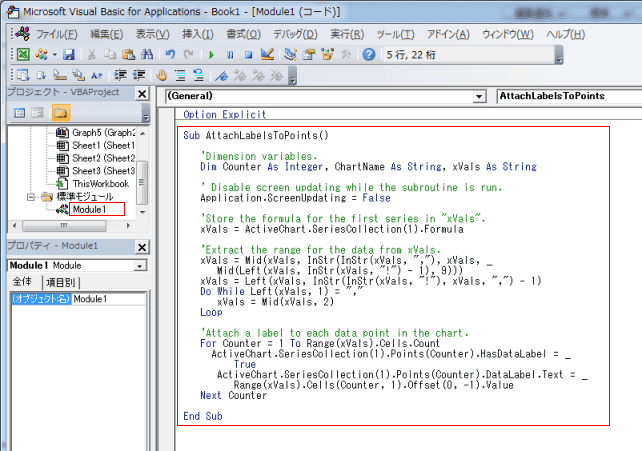Collapse the 標準モジュール folder node
The width and height of the screenshot is (642, 451).
pos(31,197)
